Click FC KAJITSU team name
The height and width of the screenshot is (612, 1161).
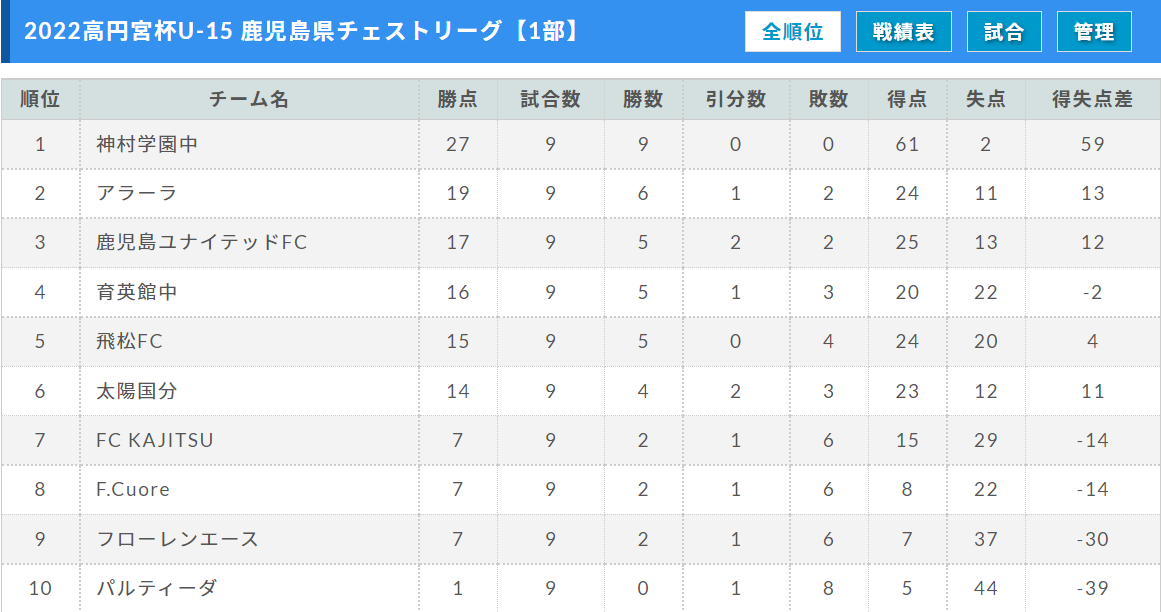coord(155,440)
